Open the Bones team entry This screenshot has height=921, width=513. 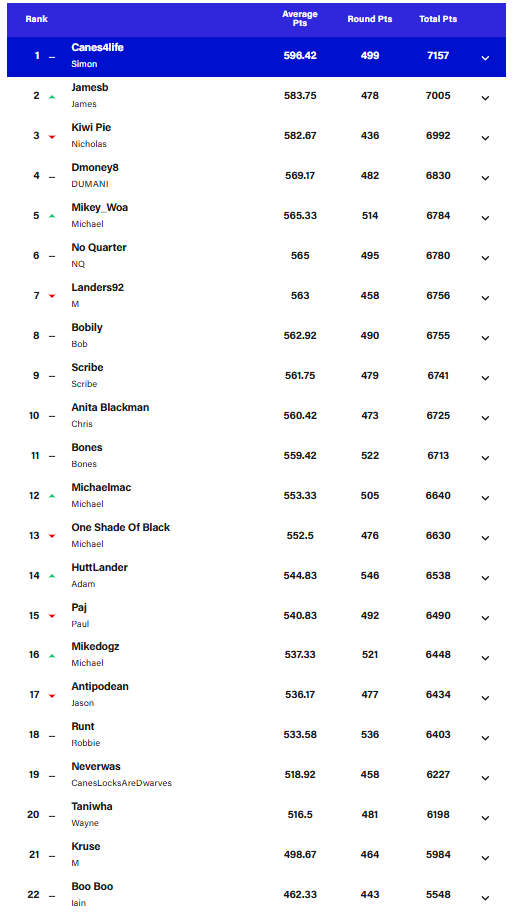(87, 447)
